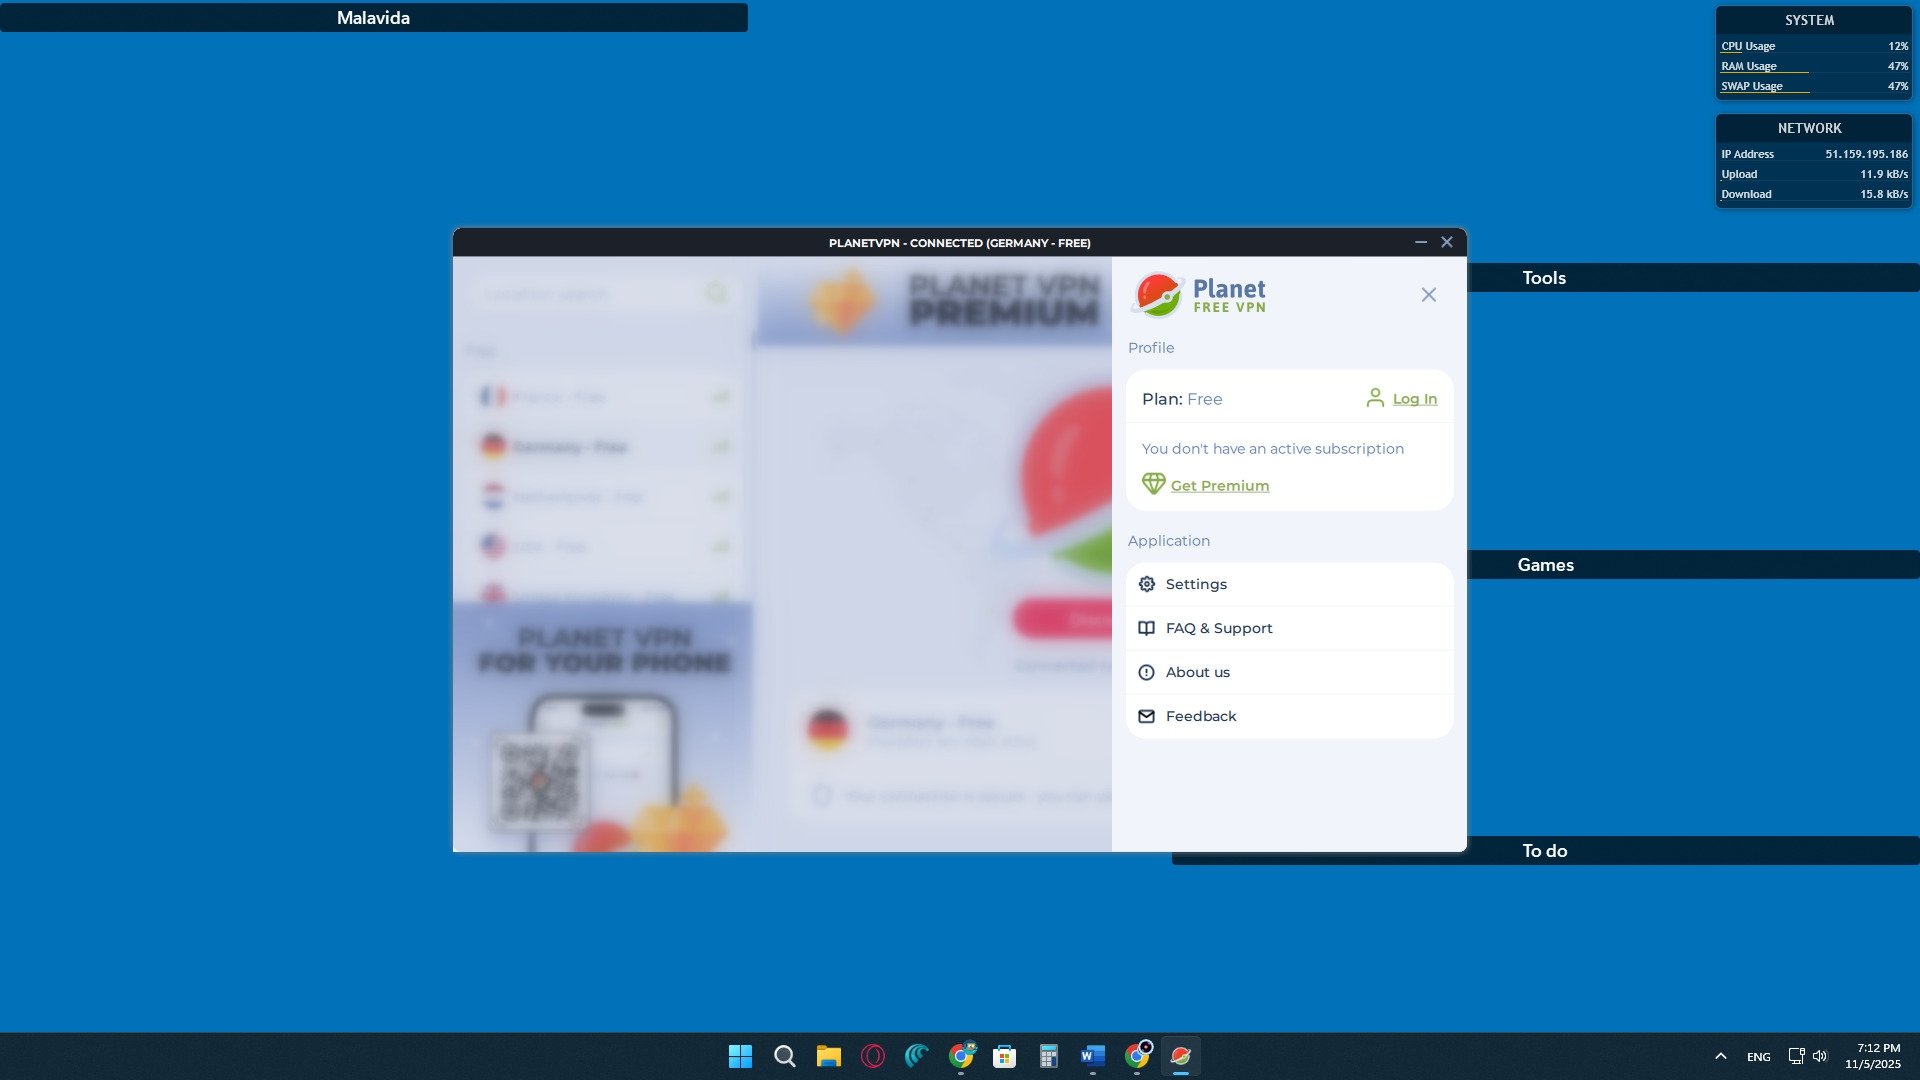Open FAQ & Support
Screen dimensions: 1920x1080
[1218, 628]
